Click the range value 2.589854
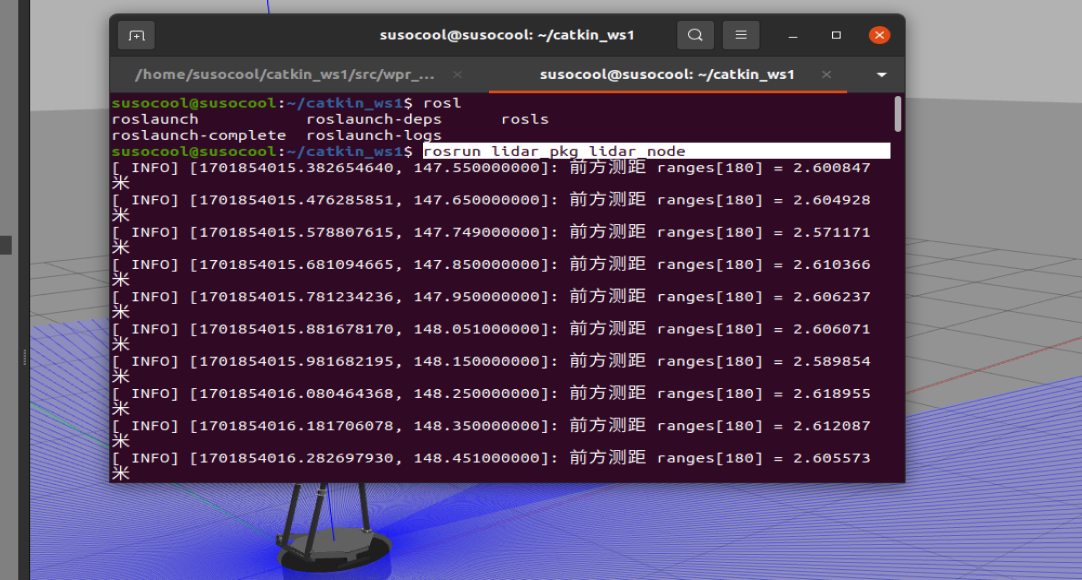 pyautogui.click(x=832, y=361)
